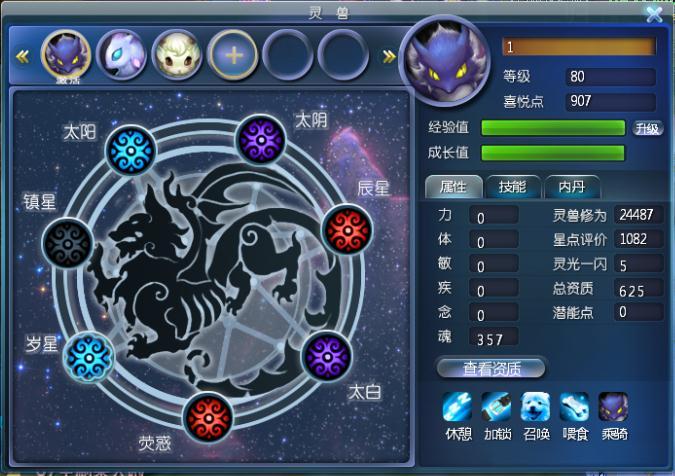Select the dark 镇星 star orb
The image size is (675, 476).
coord(68,244)
